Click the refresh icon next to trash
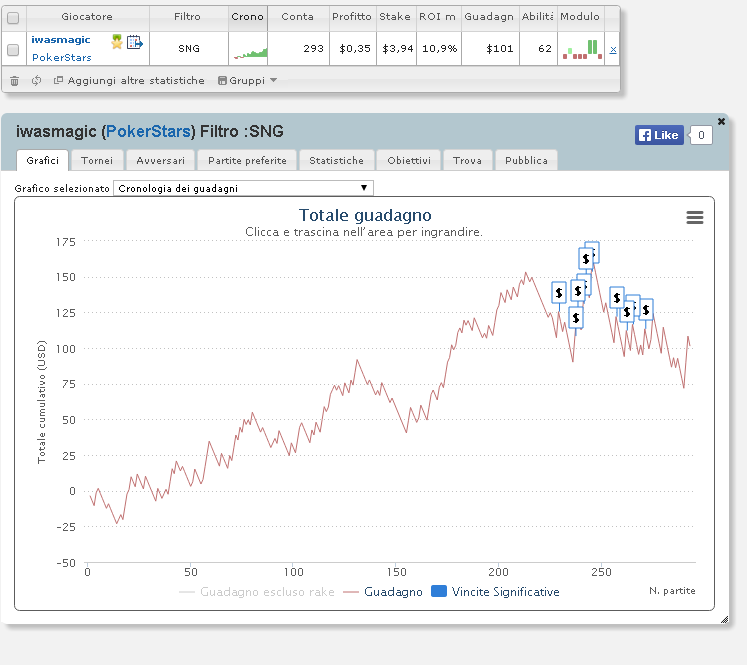 (x=37, y=81)
